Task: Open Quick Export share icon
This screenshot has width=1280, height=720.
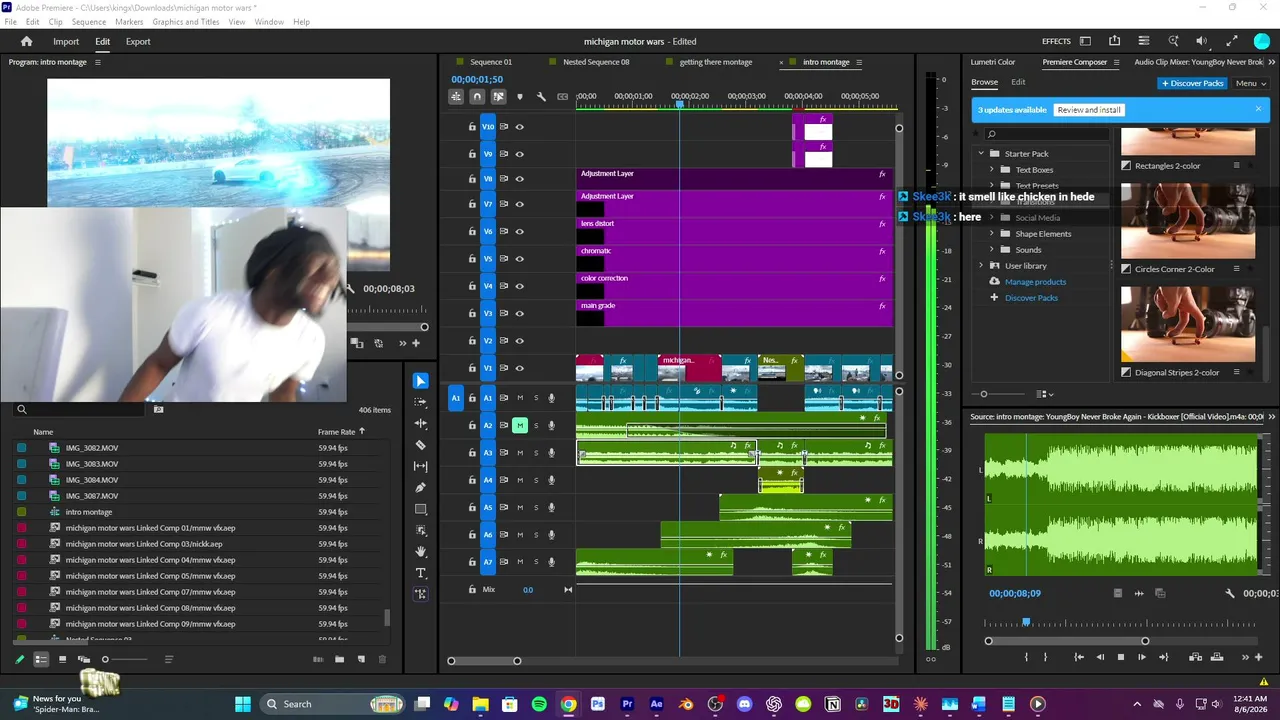Action: pyautogui.click(x=1114, y=41)
